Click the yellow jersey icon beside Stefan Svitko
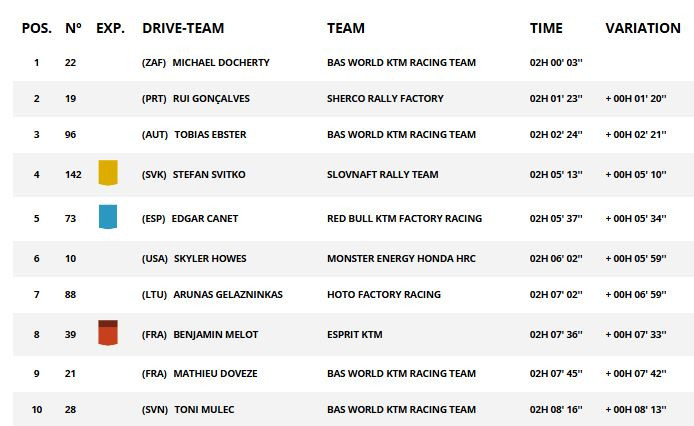Viewport: 694px width, 426px height. point(108,173)
